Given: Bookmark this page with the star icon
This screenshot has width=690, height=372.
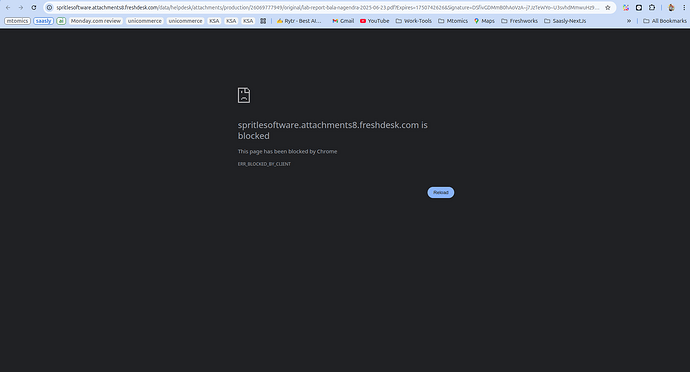Looking at the screenshot, I should click(x=608, y=7).
